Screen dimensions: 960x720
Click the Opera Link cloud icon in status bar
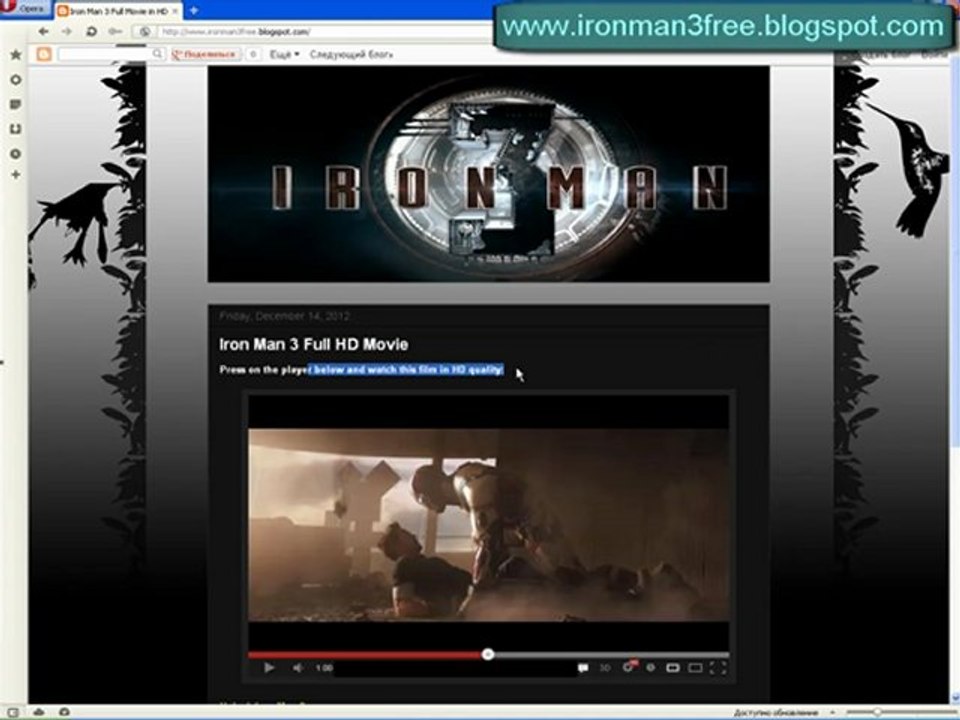pyautogui.click(x=39, y=712)
